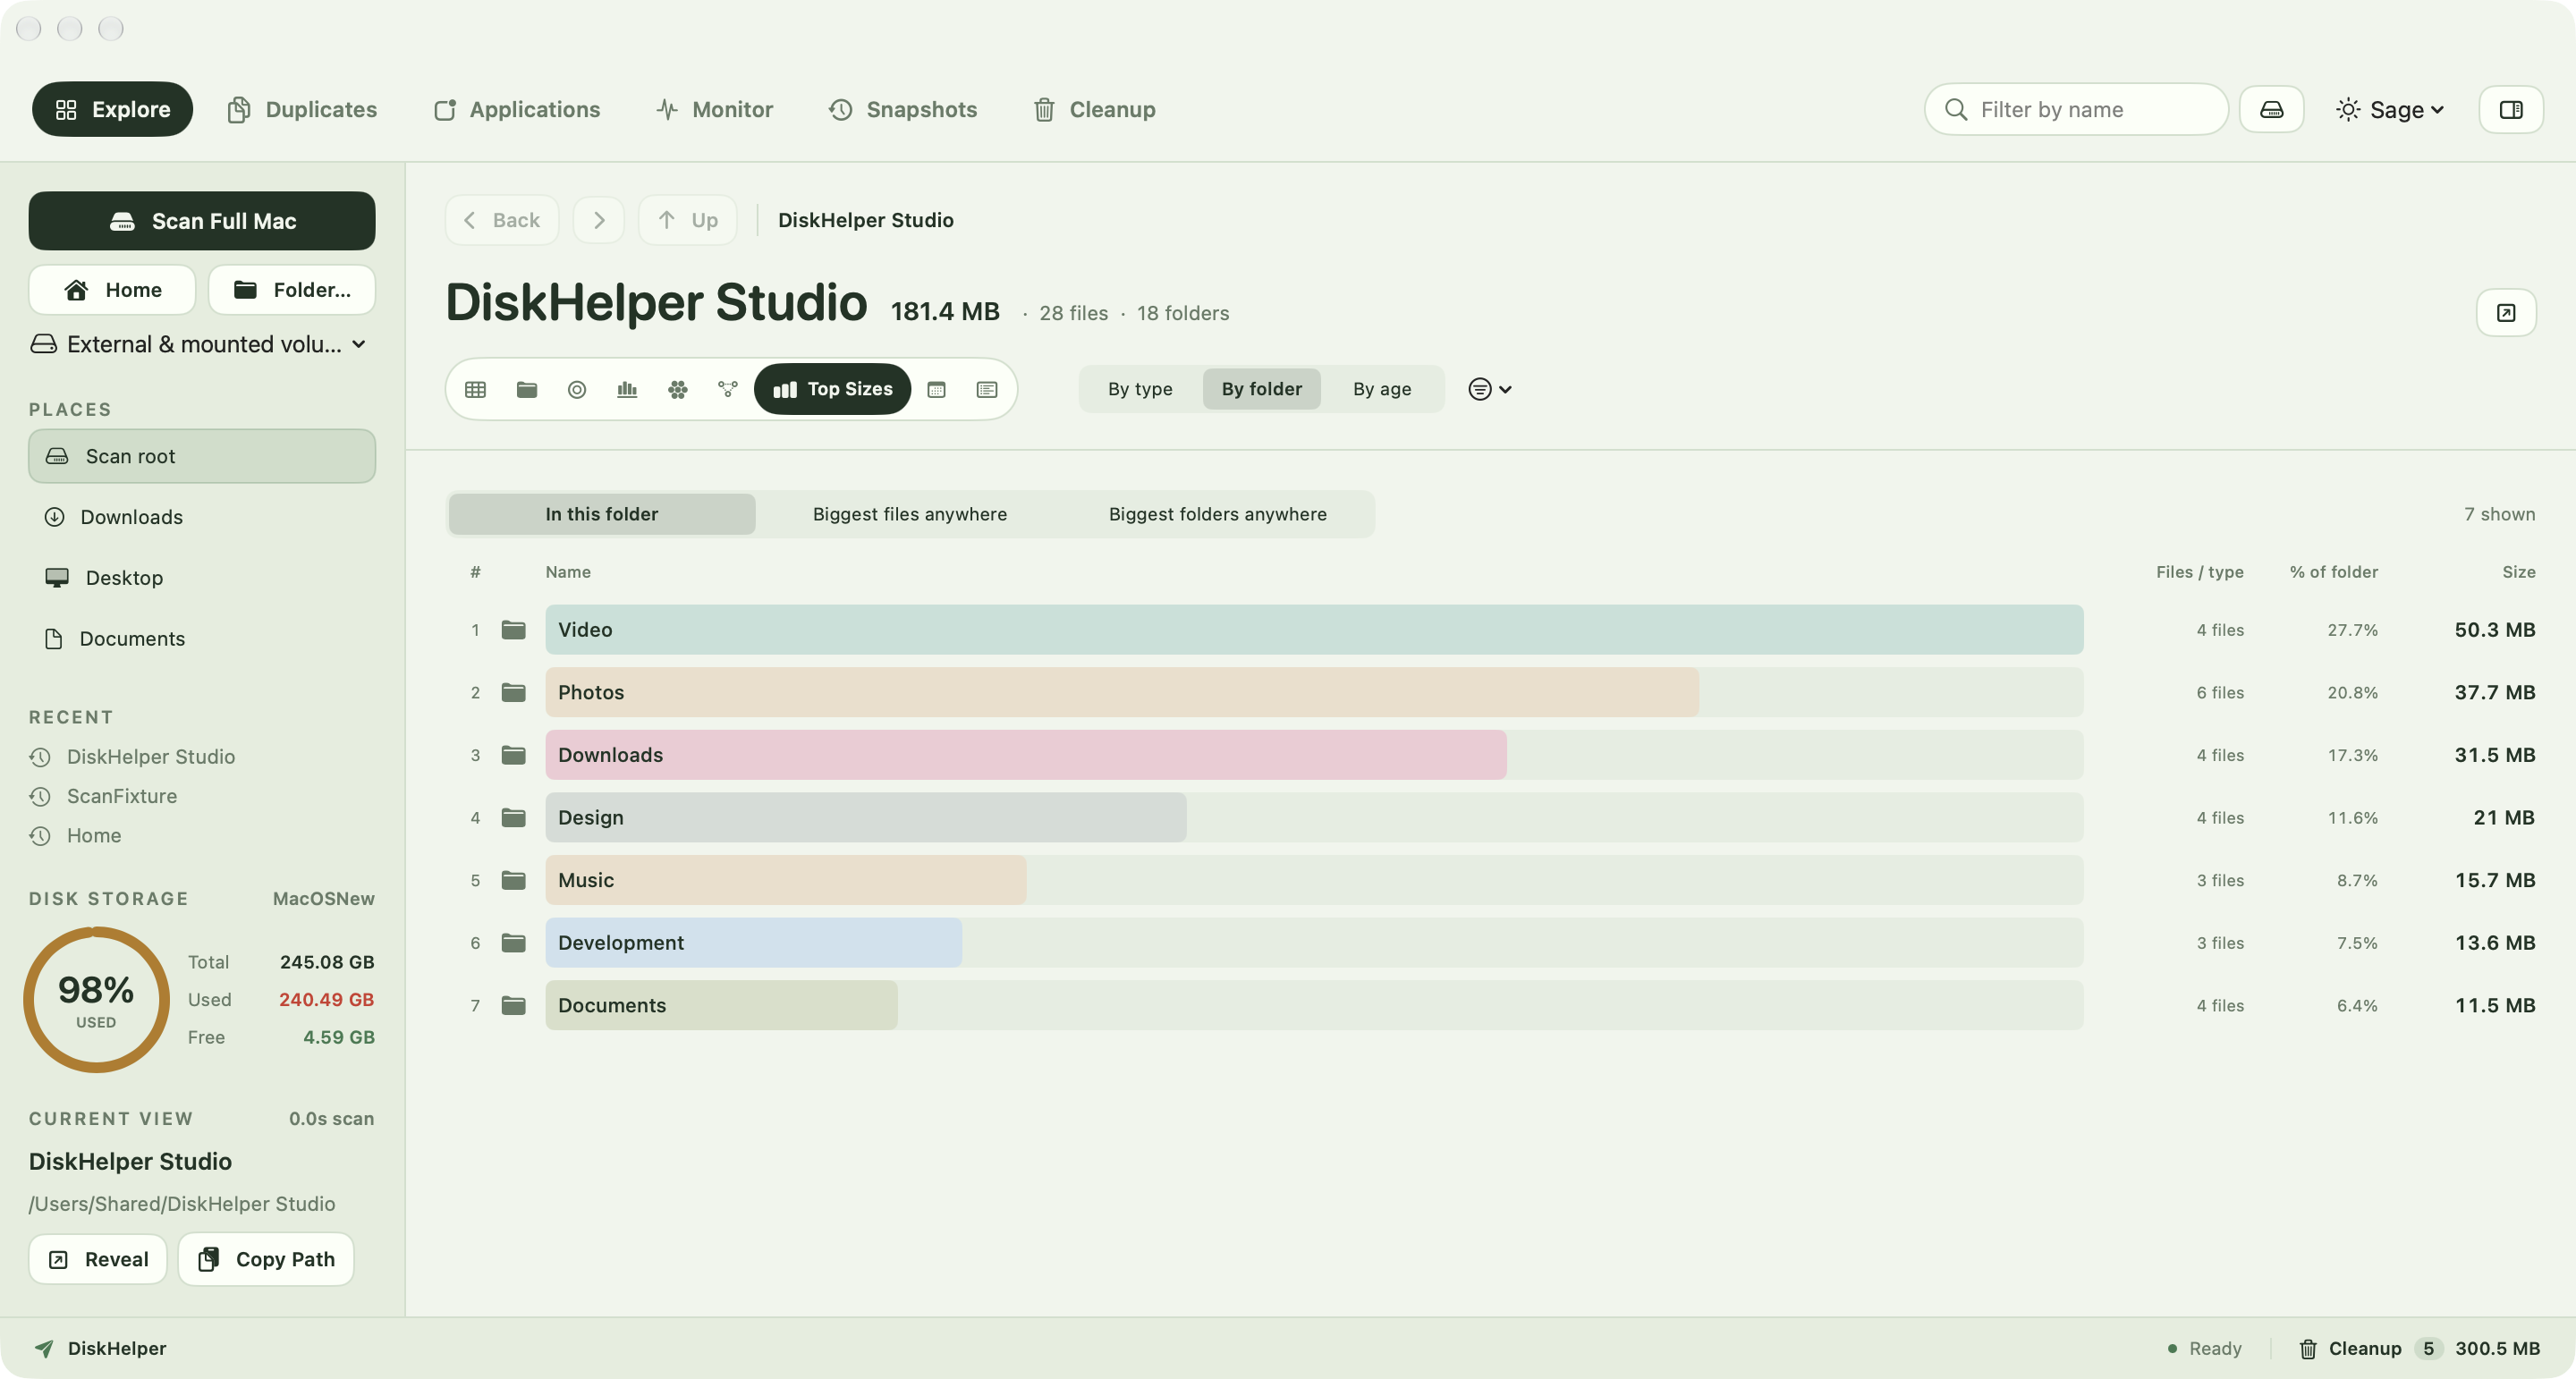
Task: Activate the Top Sizes view mode
Action: coord(832,389)
